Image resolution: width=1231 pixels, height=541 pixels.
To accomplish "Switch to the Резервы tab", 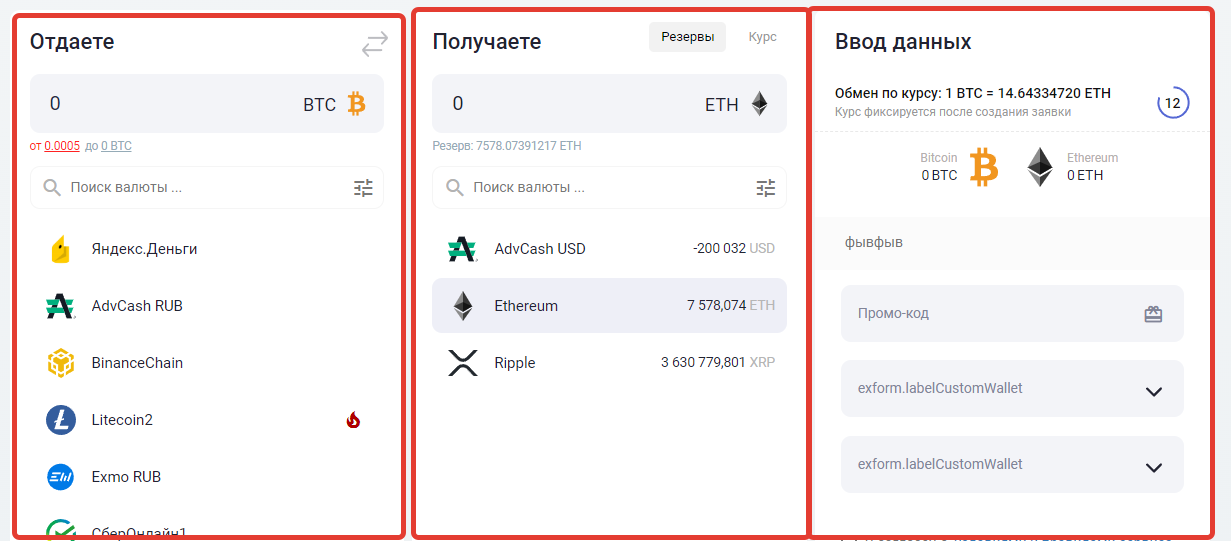I will pos(687,37).
